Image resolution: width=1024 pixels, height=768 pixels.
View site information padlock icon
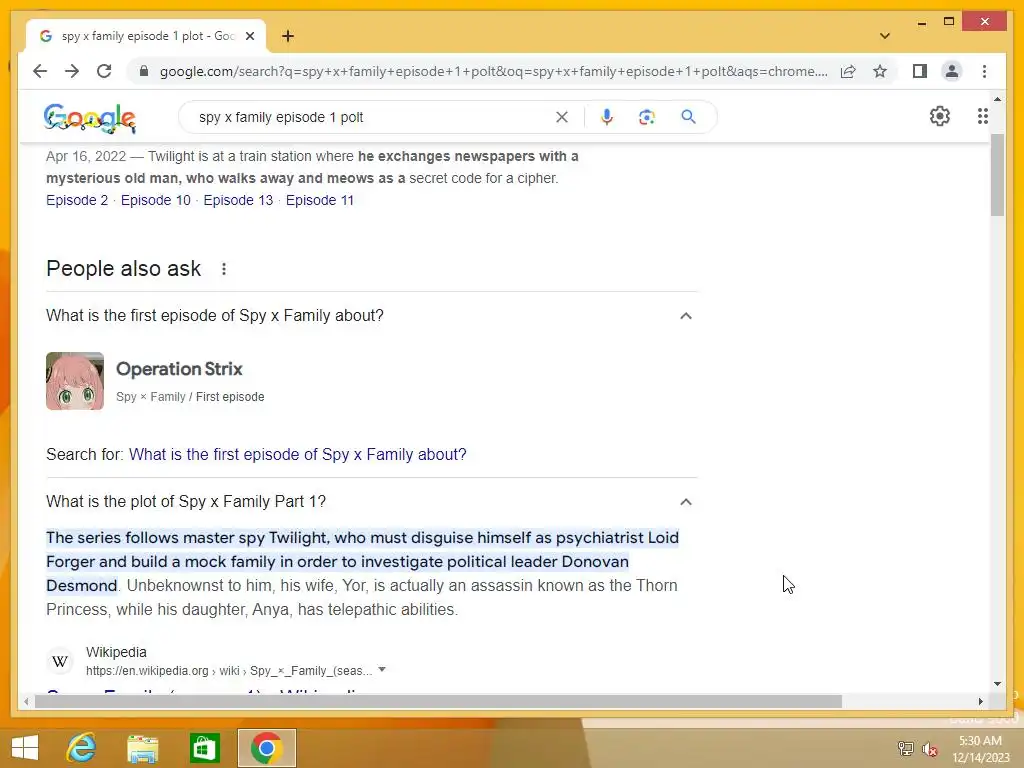tap(144, 71)
